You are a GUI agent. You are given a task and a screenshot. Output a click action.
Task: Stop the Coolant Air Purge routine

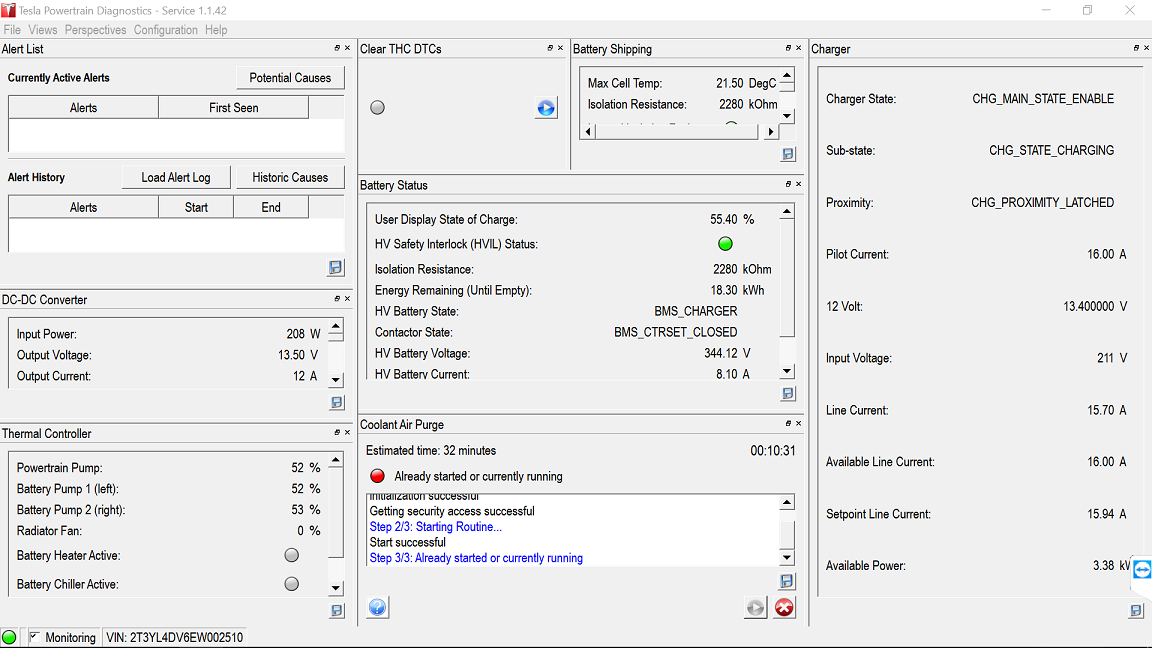click(x=785, y=607)
